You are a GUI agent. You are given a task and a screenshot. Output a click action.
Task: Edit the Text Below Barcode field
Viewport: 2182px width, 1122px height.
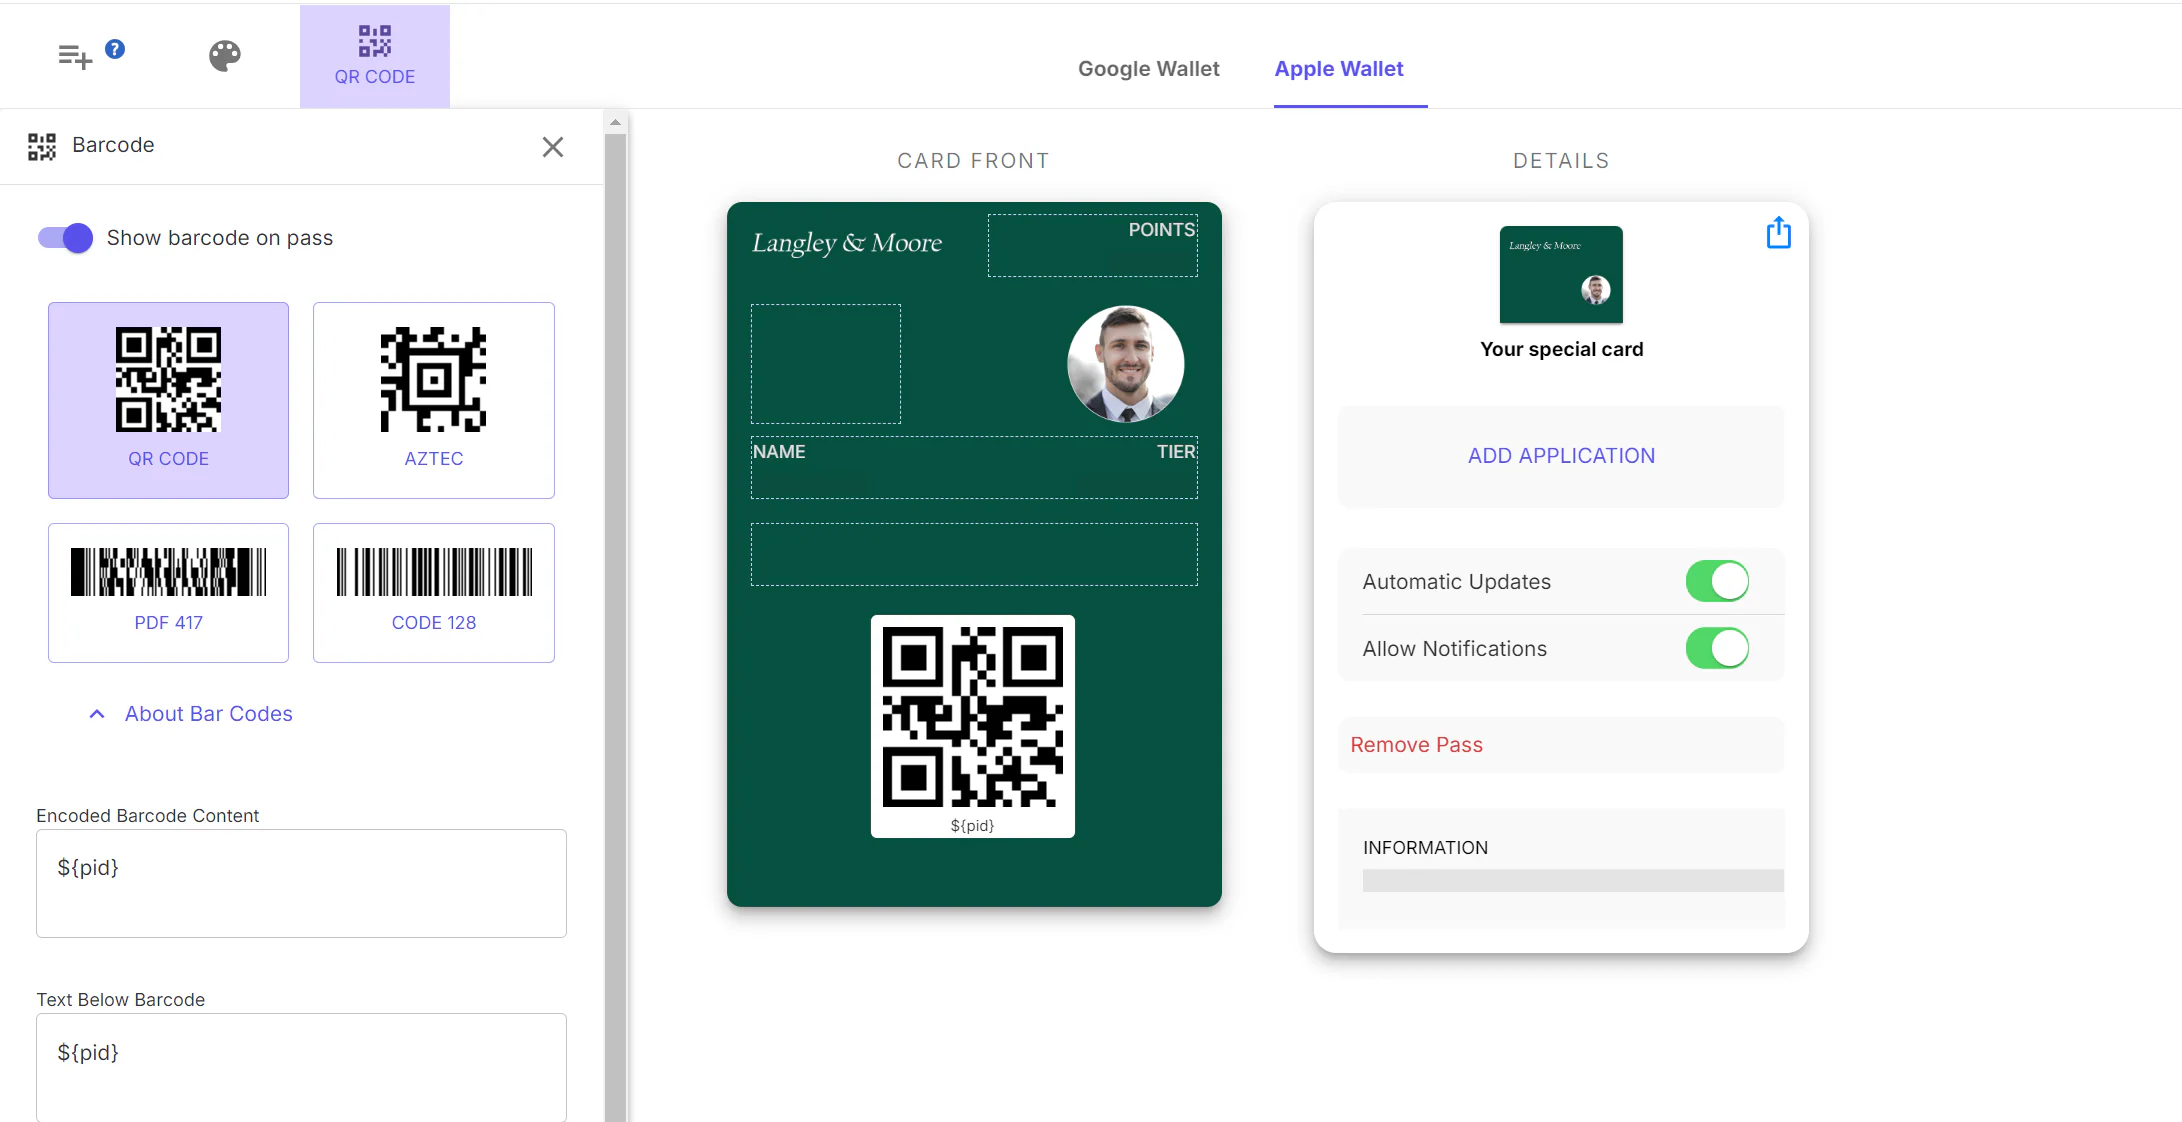(x=301, y=1067)
